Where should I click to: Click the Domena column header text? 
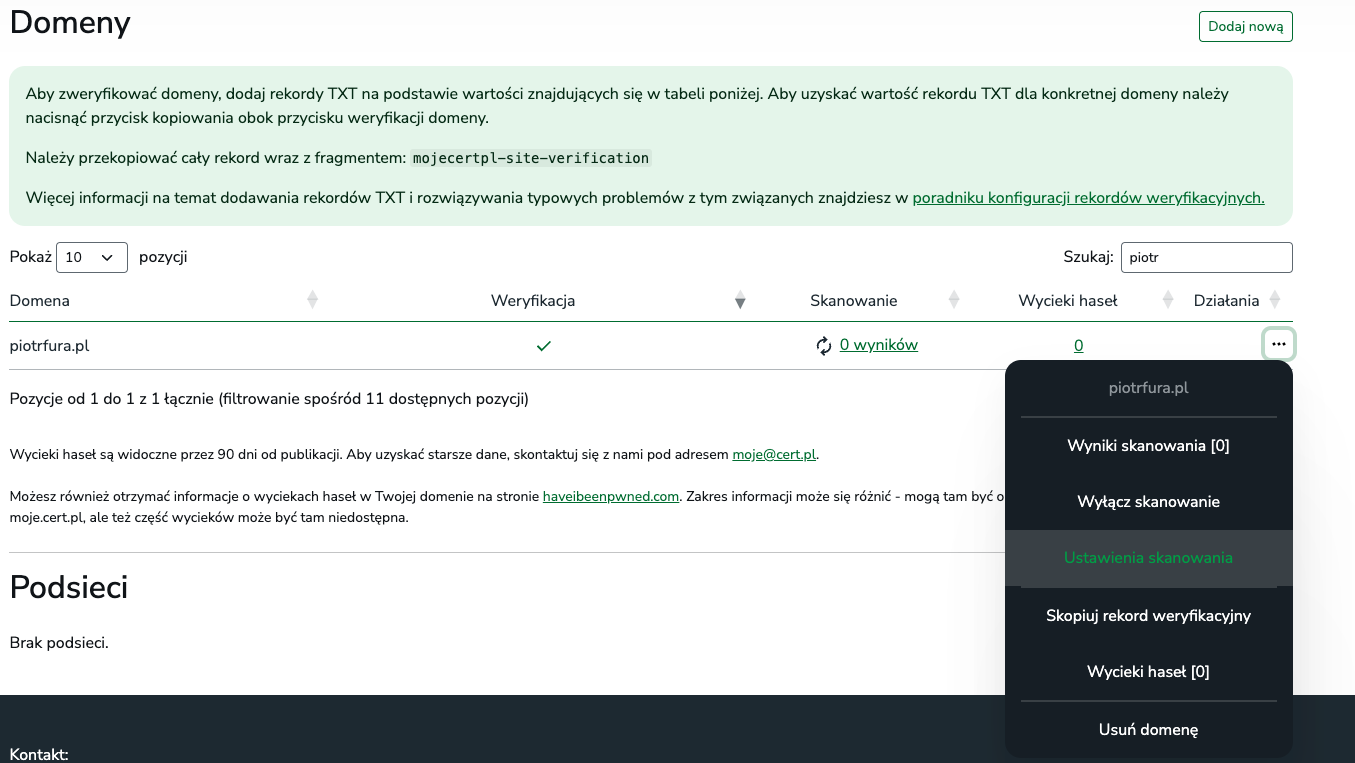click(x=40, y=300)
